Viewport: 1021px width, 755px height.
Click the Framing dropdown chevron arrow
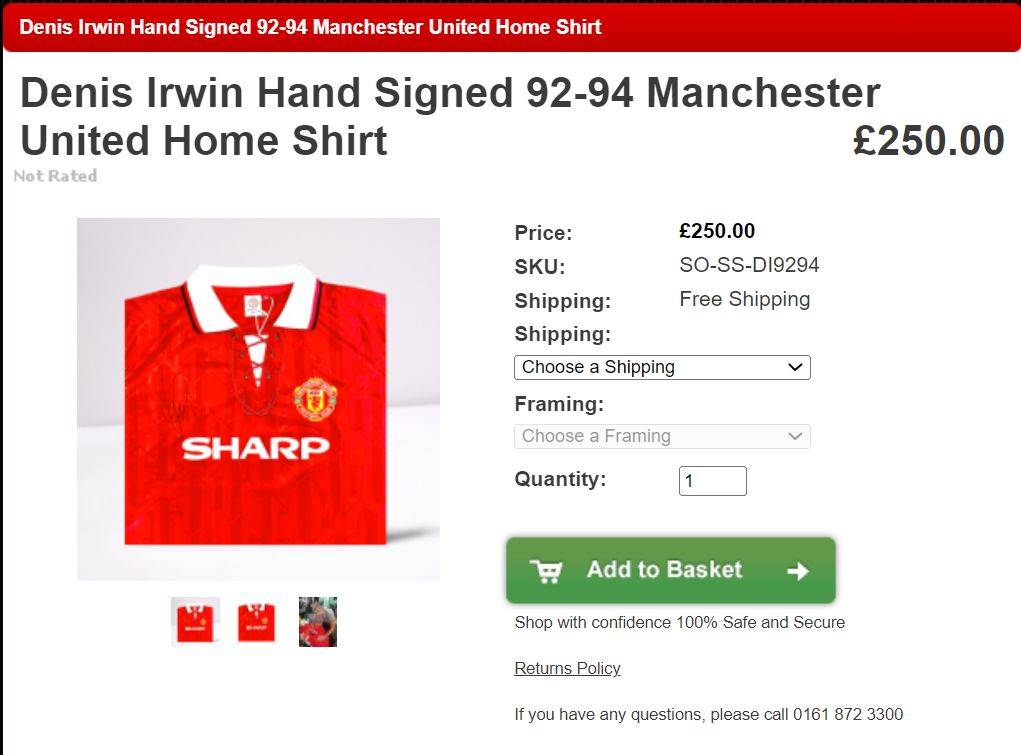(x=795, y=436)
